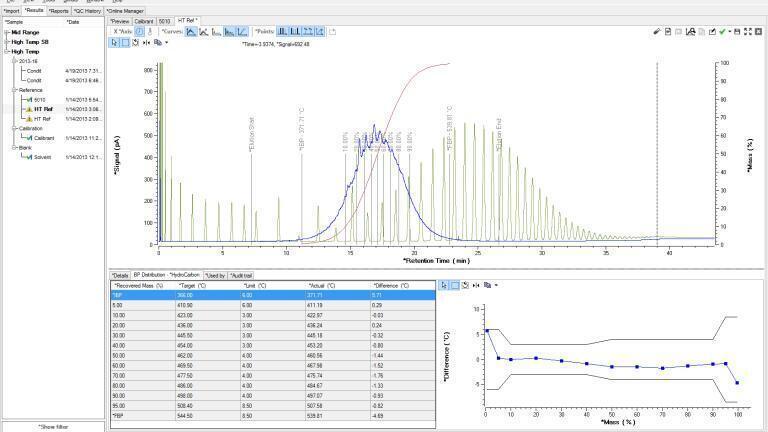Image resolution: width=768 pixels, height=432 pixels.
Task: Open the Online Manager tab
Action: [x=125, y=11]
